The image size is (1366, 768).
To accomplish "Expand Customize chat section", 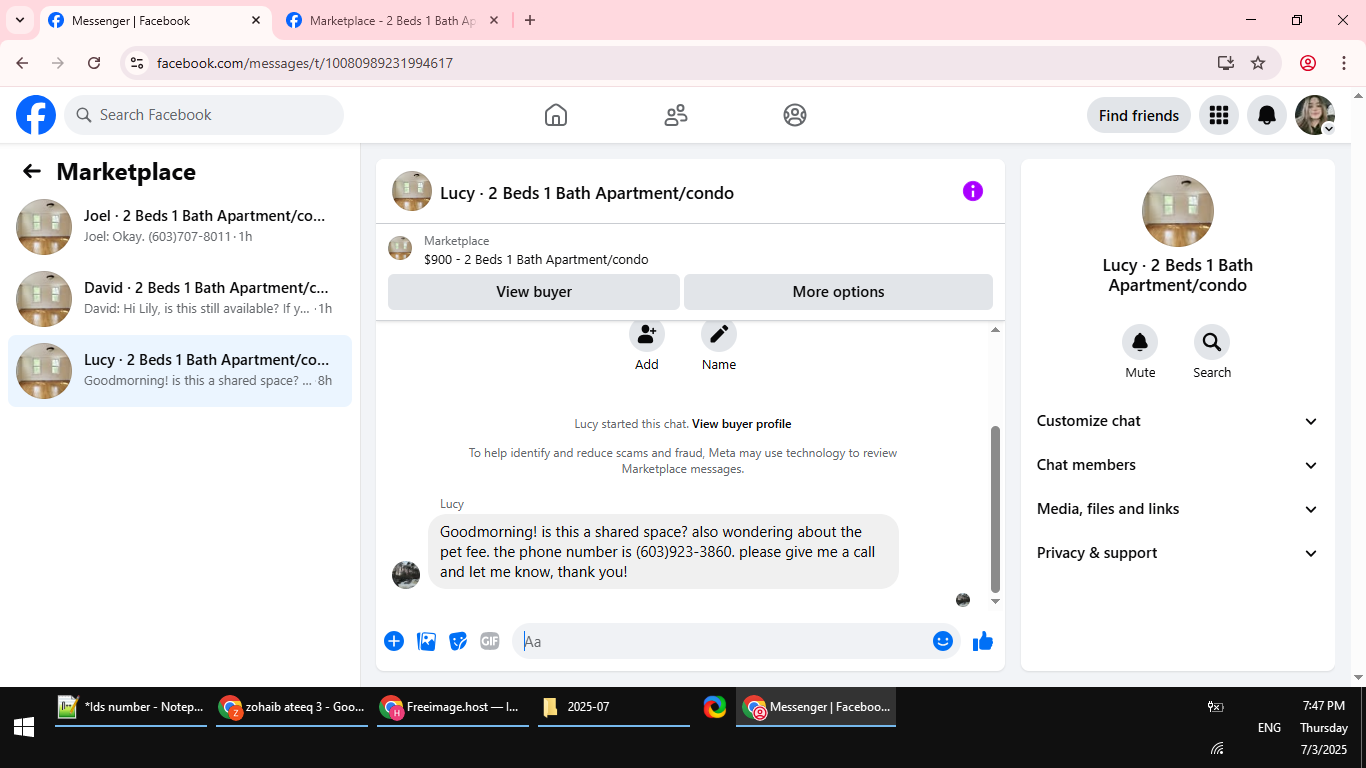I will point(1178,421).
